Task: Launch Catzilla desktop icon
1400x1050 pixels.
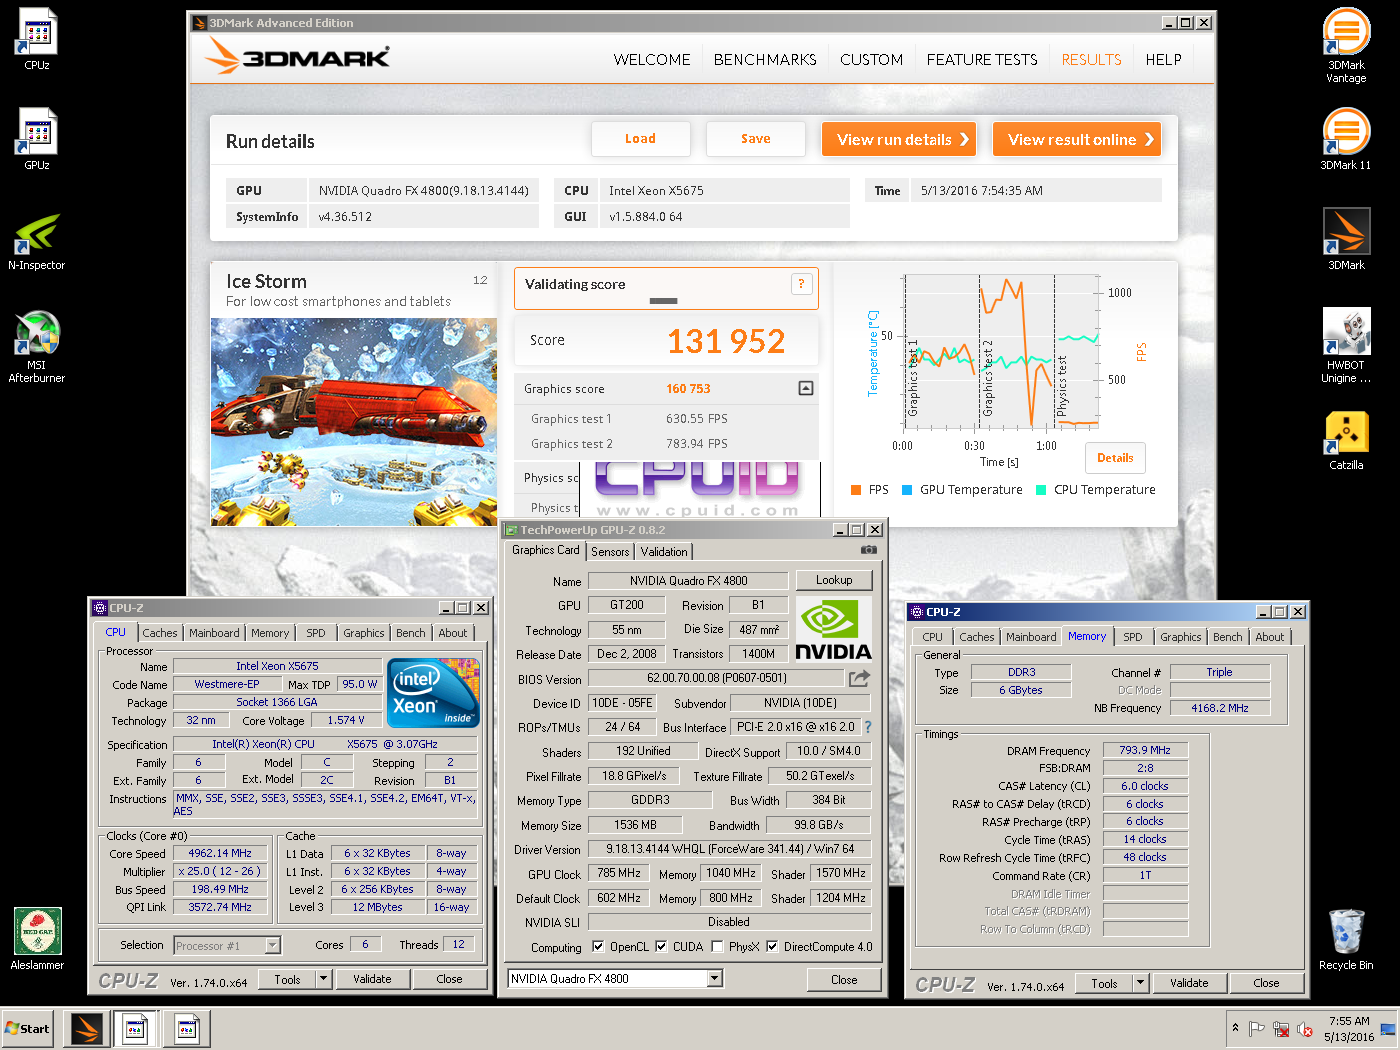Action: [1346, 440]
